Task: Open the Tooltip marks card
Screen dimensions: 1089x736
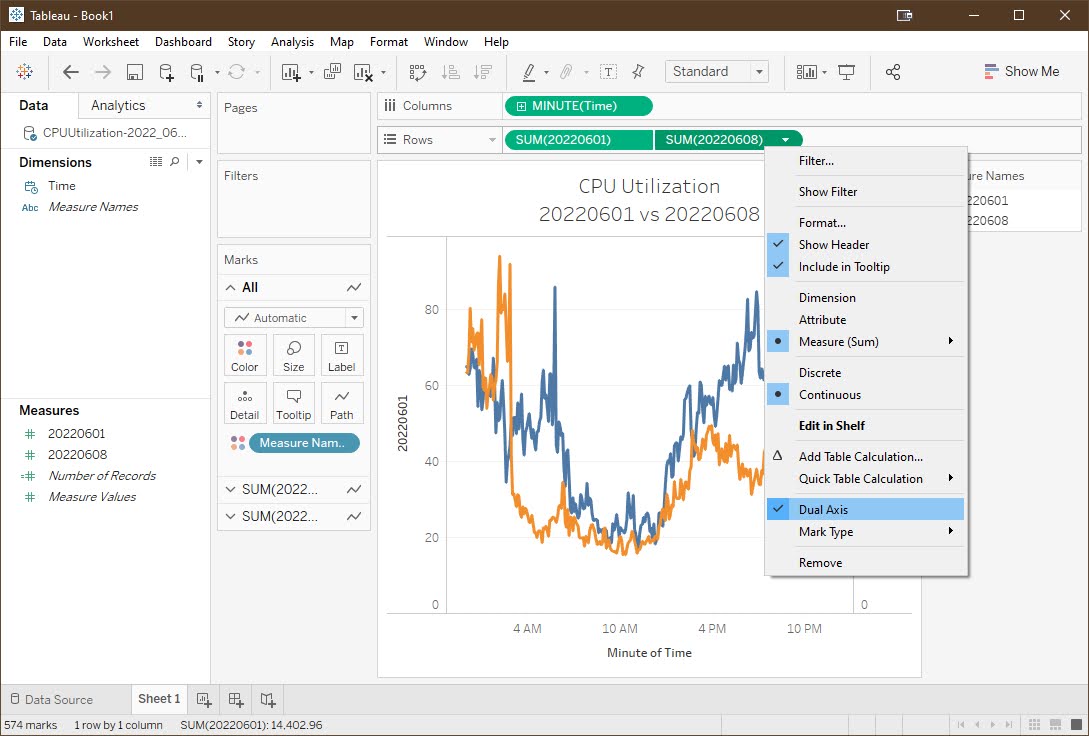Action: [293, 403]
